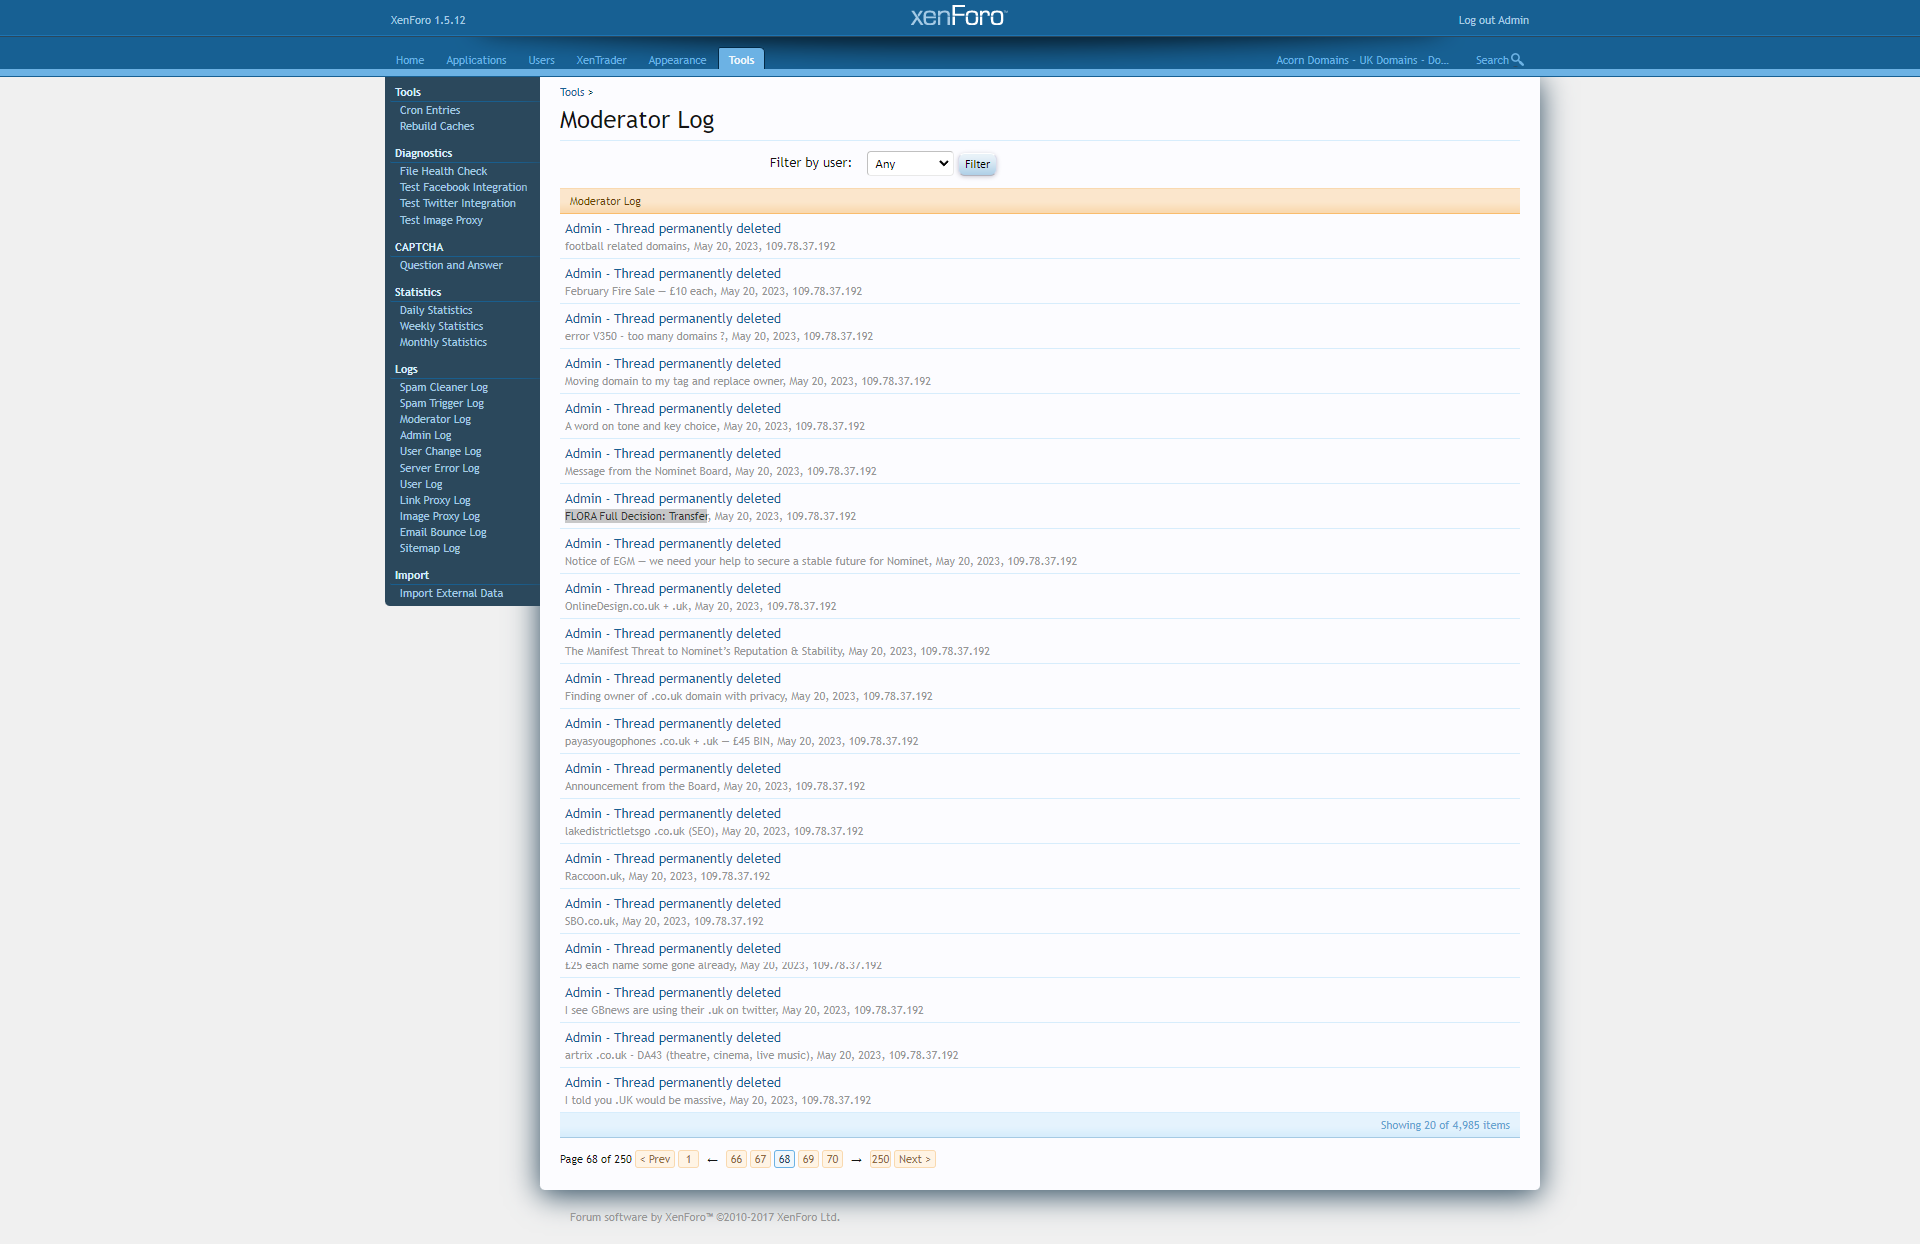Image resolution: width=1920 pixels, height=1245 pixels.
Task: Open log entry above 'Raccoon.uk'
Action: click(x=673, y=859)
